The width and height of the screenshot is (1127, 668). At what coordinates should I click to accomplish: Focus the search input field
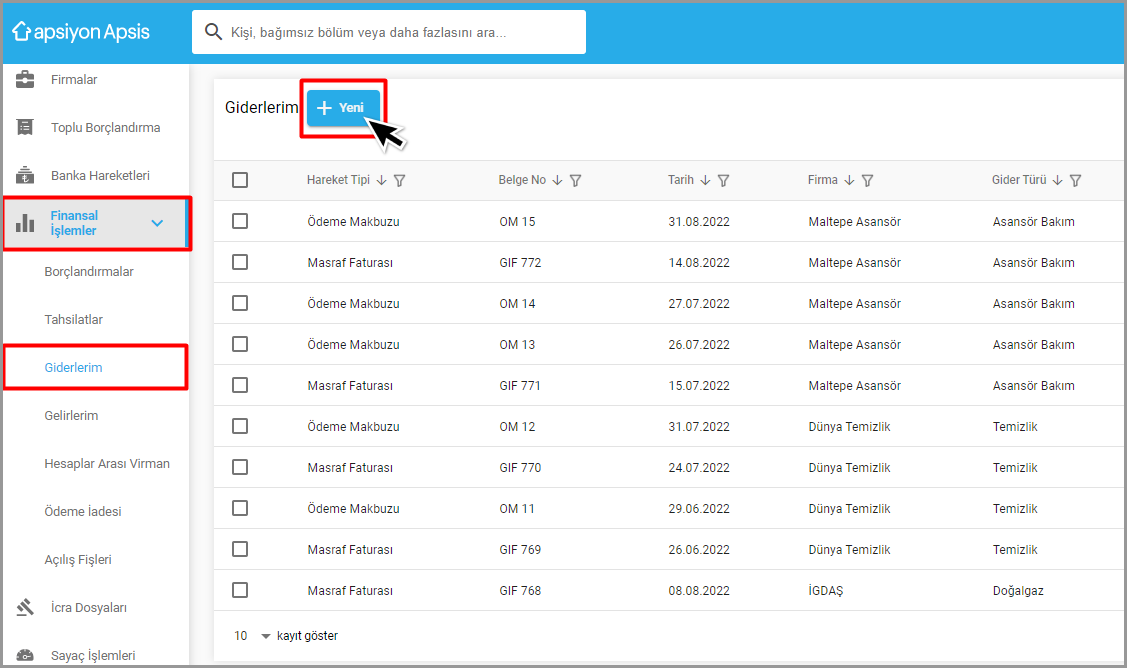click(x=389, y=32)
